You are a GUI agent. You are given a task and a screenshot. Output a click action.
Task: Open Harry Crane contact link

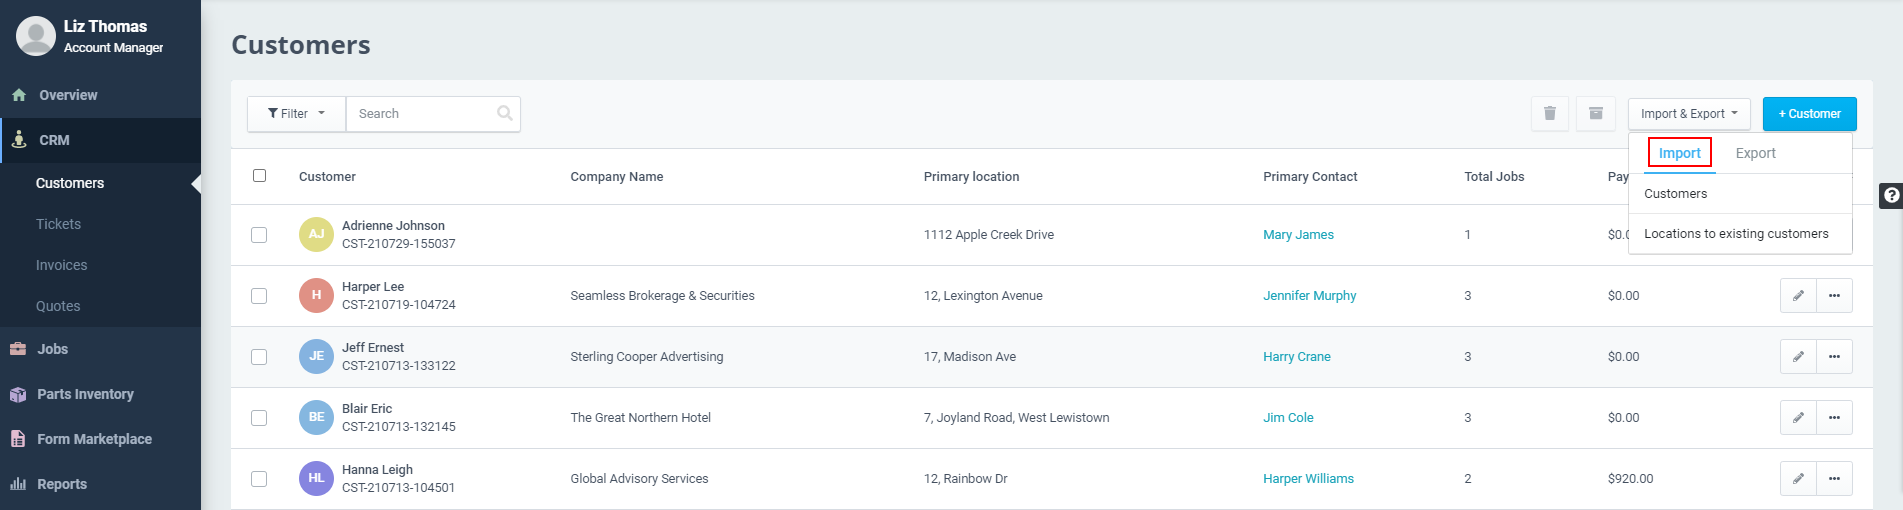coord(1296,357)
